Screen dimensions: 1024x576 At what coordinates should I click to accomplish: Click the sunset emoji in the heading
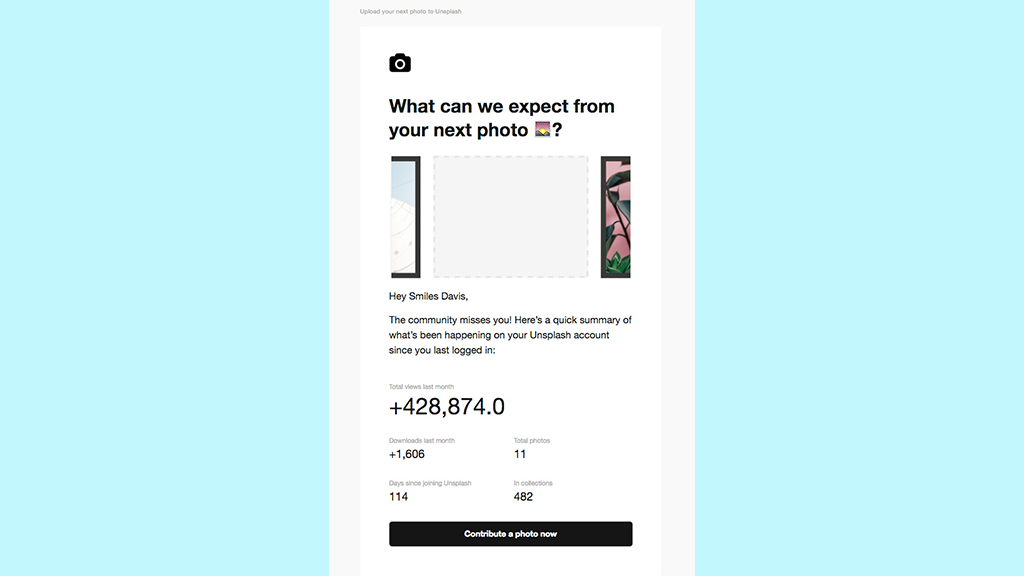(541, 130)
